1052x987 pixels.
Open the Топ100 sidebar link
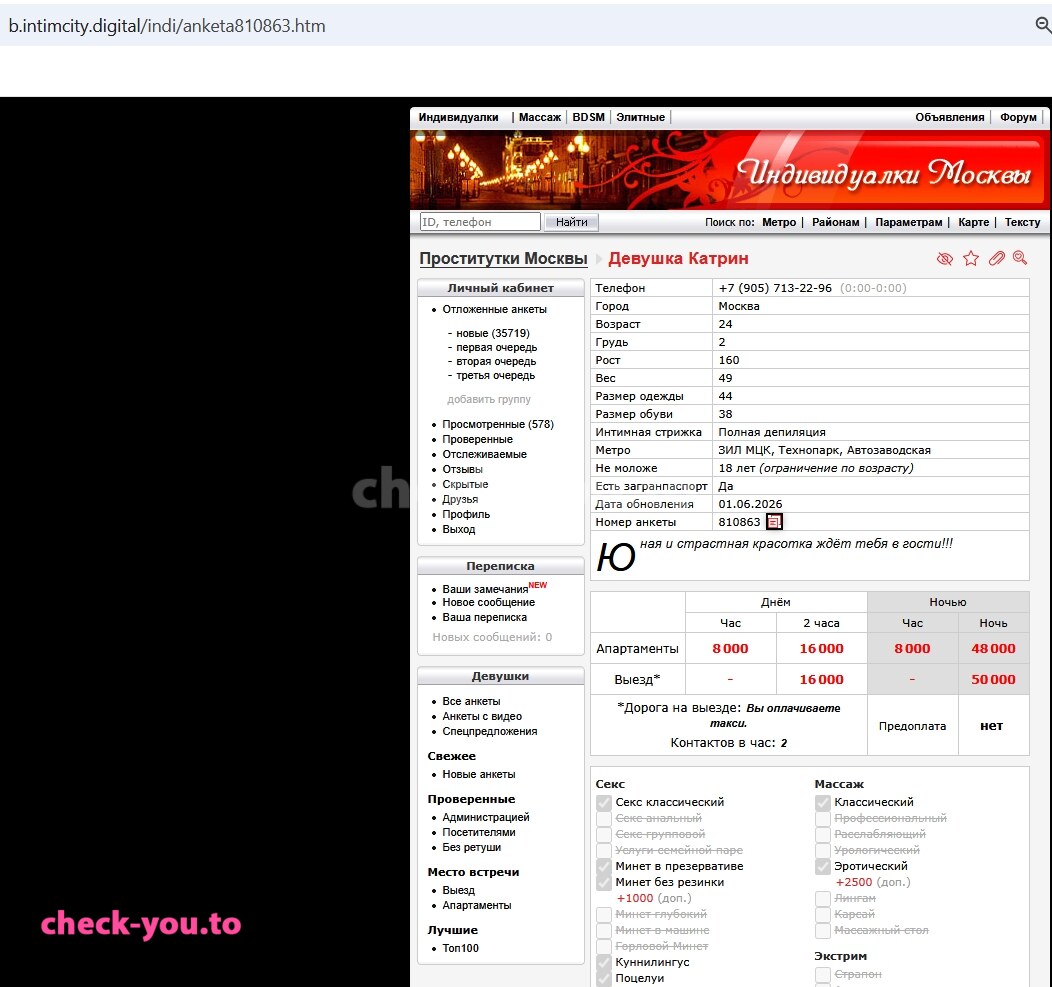pos(460,948)
